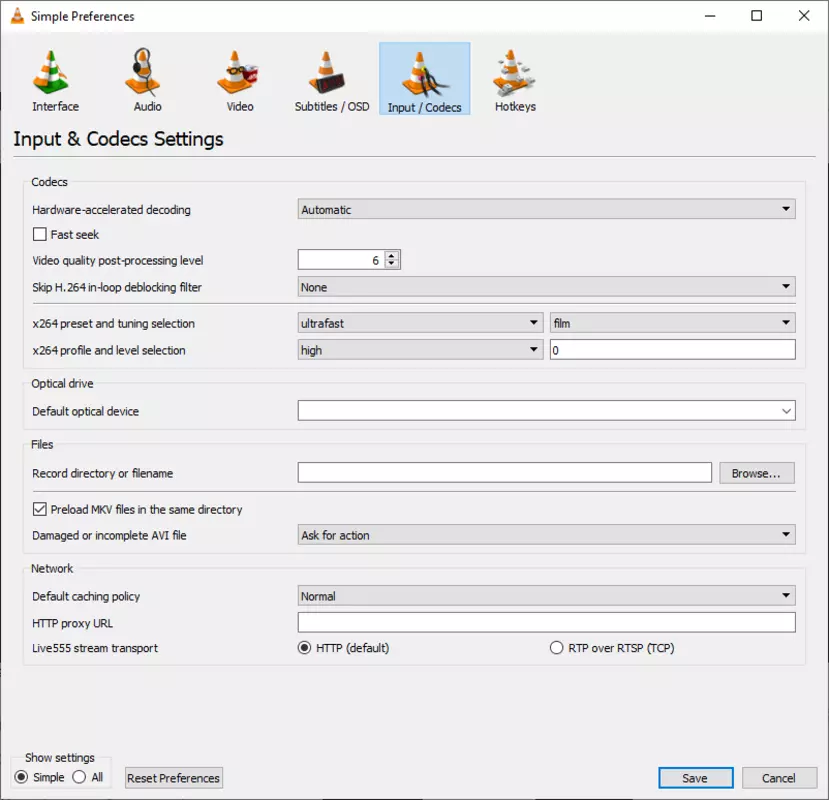Increase video quality post-processing level
The height and width of the screenshot is (800, 829).
point(391,255)
